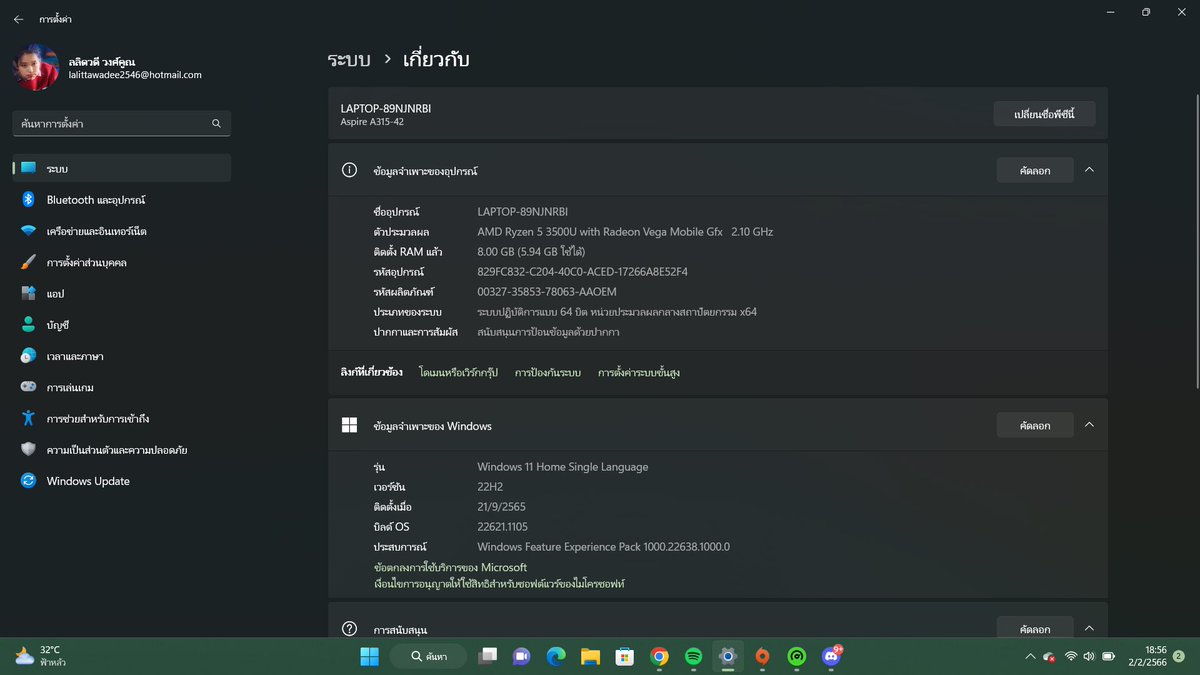The width and height of the screenshot is (1200, 675).
Task: Click the question mark support icon
Action: (x=349, y=629)
